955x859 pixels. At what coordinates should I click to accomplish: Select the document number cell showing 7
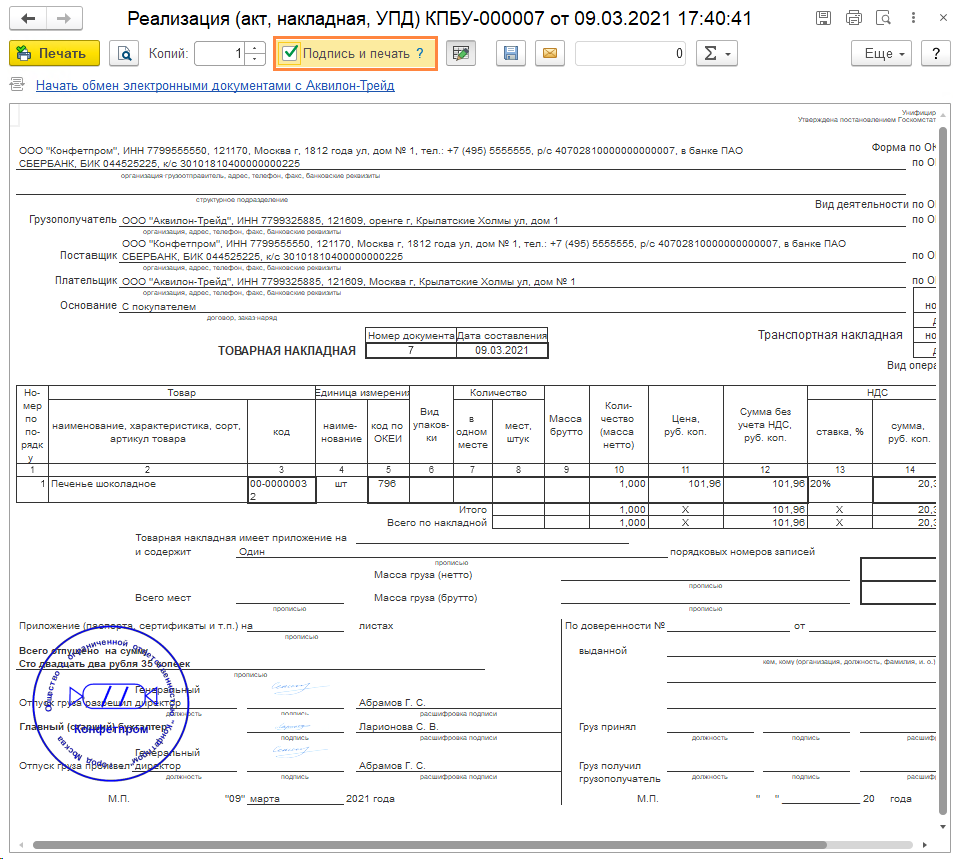pyautogui.click(x=411, y=350)
